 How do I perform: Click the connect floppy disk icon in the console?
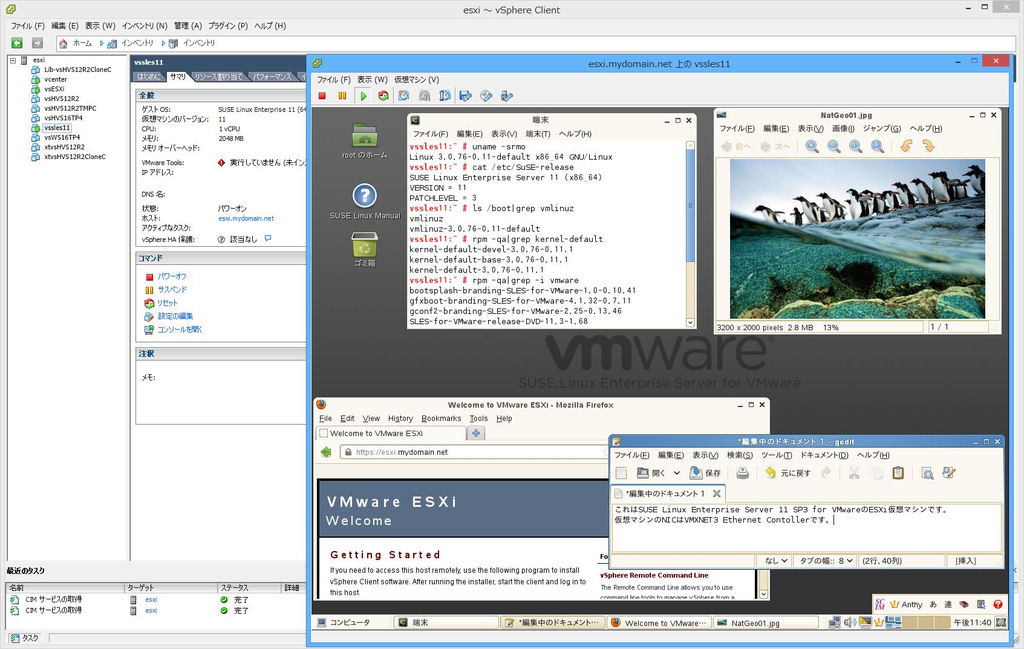[465, 96]
